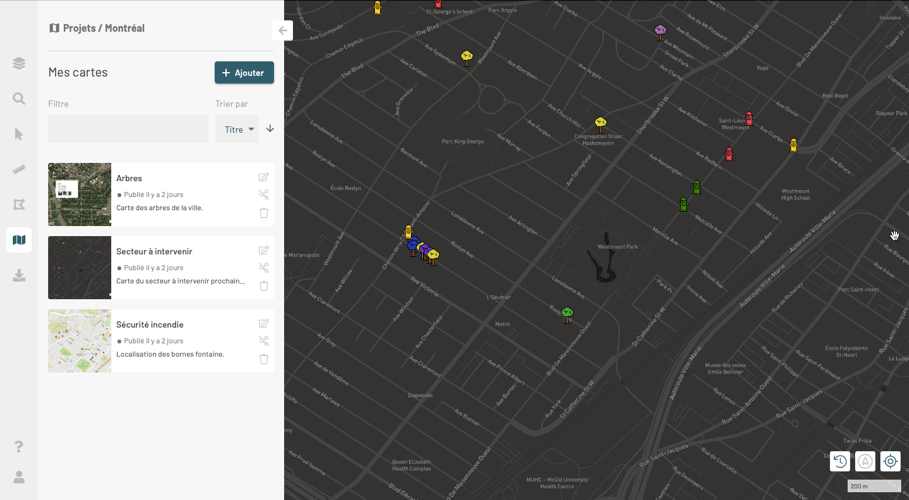Collapse the side panel with arrow
Screen dimensions: 909x500
pos(283,31)
